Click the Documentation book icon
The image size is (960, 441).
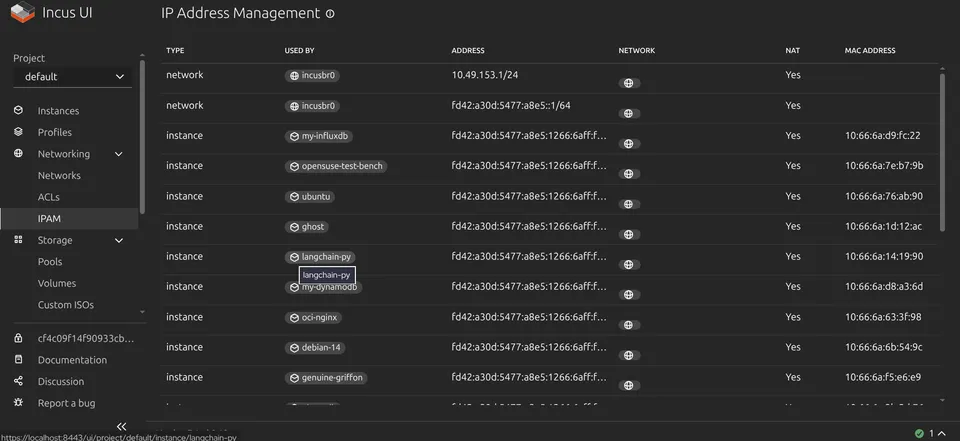18,360
